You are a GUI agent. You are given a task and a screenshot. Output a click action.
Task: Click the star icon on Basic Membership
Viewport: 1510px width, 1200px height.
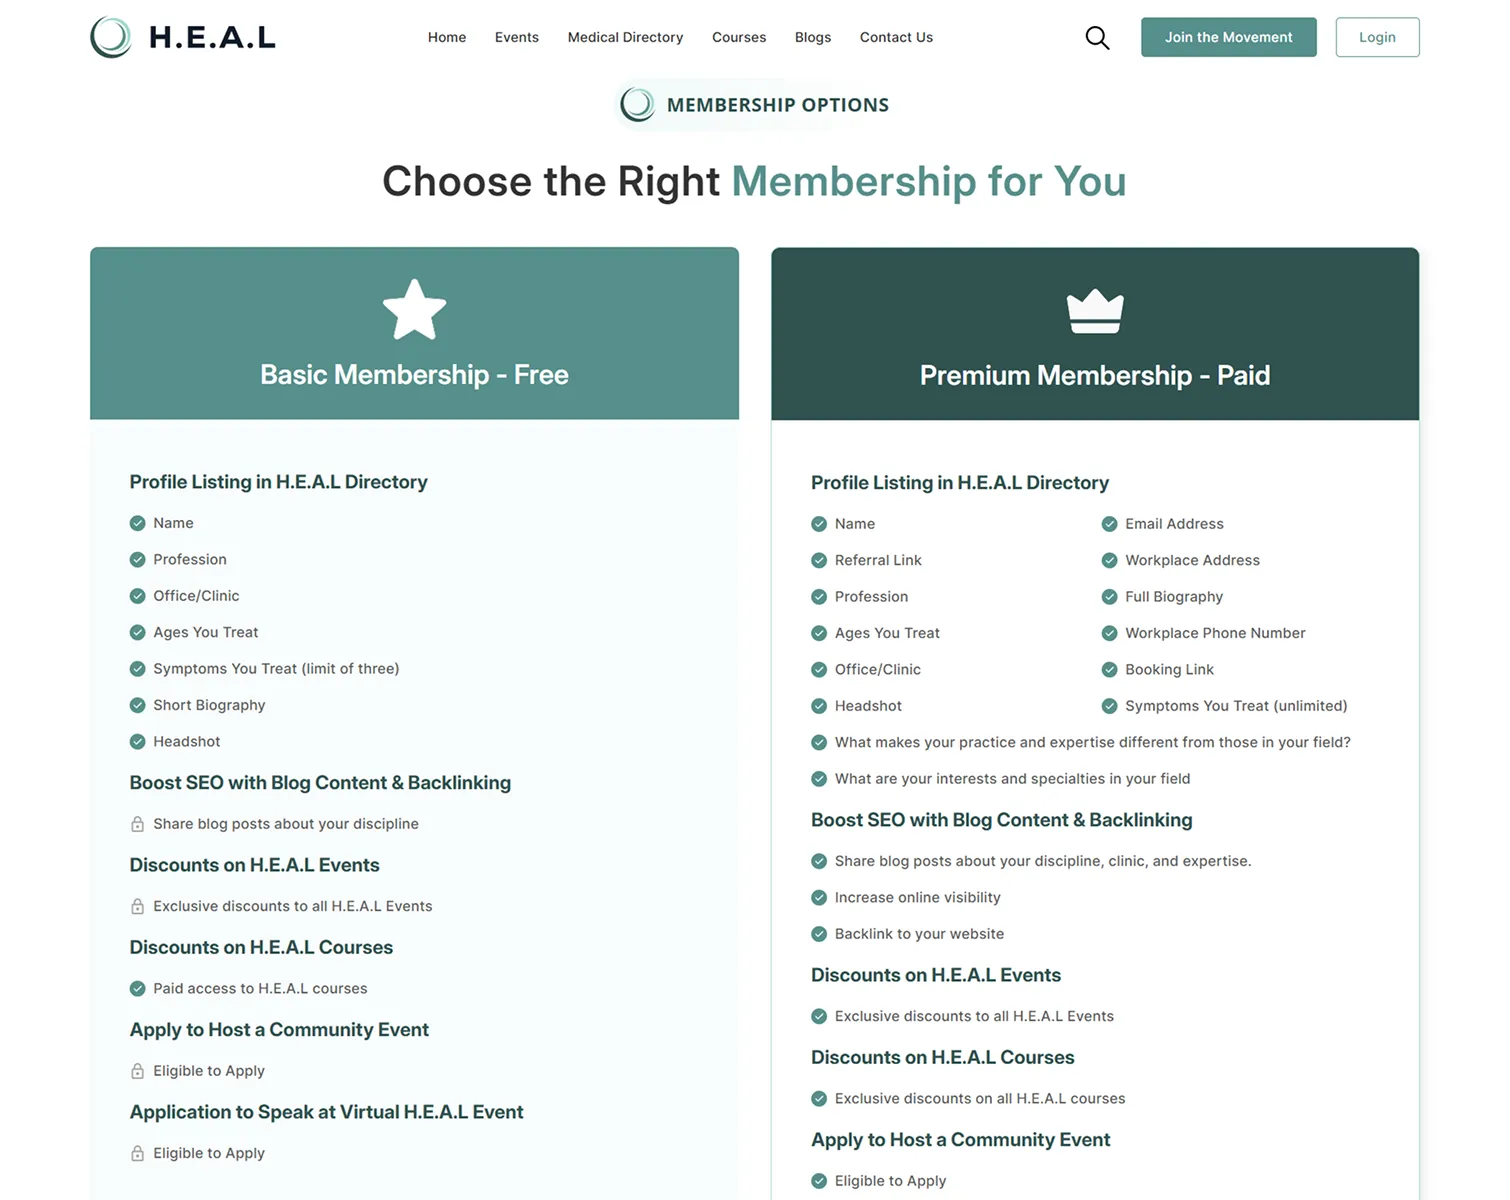(414, 309)
